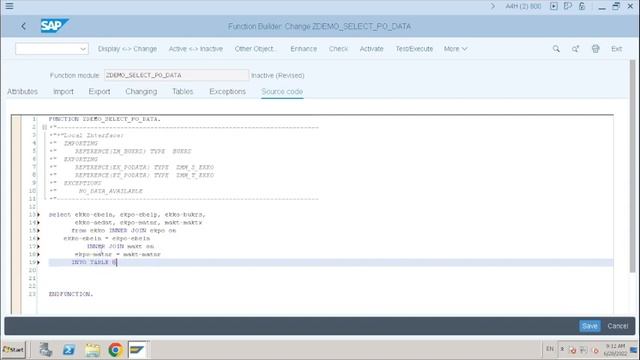Switch to the Import tab
Image resolution: width=640 pixels, height=360 pixels.
63,91
